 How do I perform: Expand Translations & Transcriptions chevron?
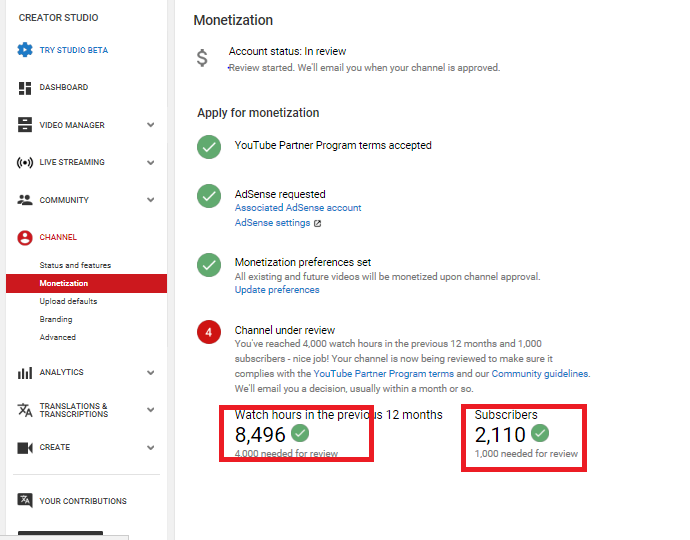150,410
